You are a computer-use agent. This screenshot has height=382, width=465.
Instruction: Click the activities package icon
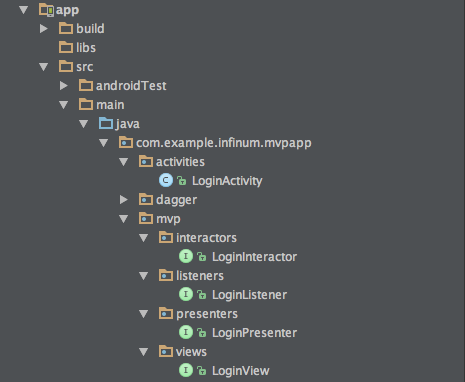[x=146, y=161]
